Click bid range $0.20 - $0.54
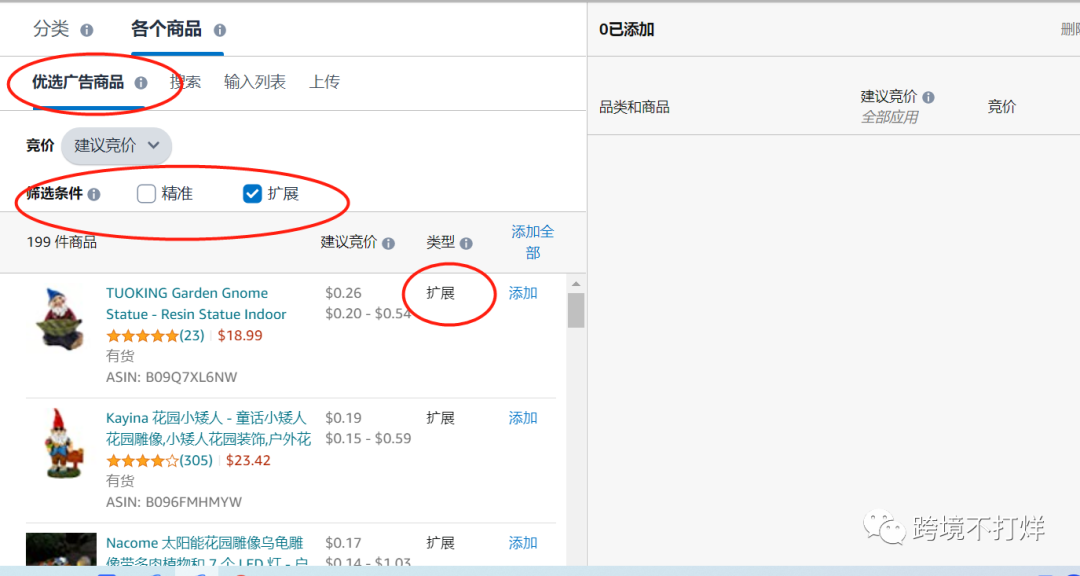Viewport: 1080px width, 576px height. tap(368, 314)
